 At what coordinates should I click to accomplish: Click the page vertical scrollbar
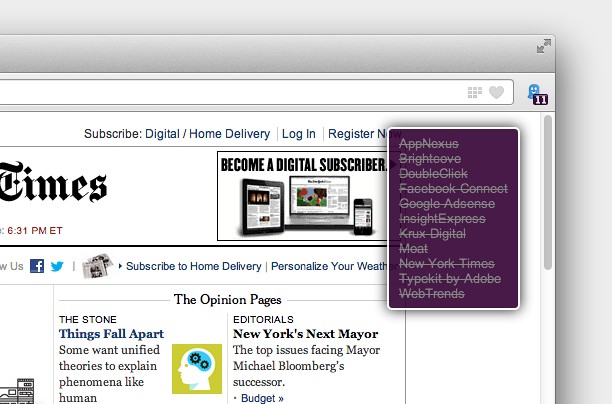point(548,192)
